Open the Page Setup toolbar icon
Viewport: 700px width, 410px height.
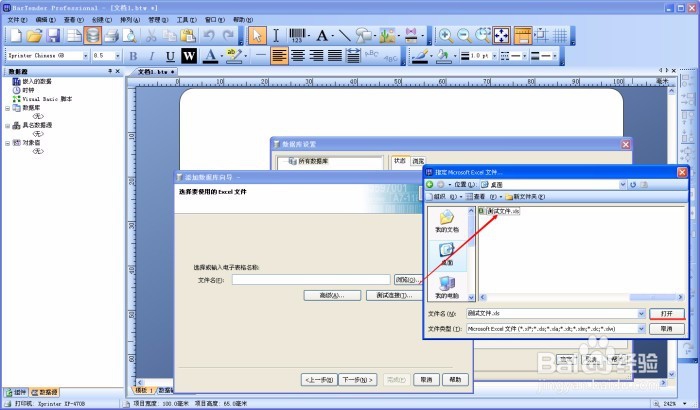pyautogui.click(x=74, y=36)
